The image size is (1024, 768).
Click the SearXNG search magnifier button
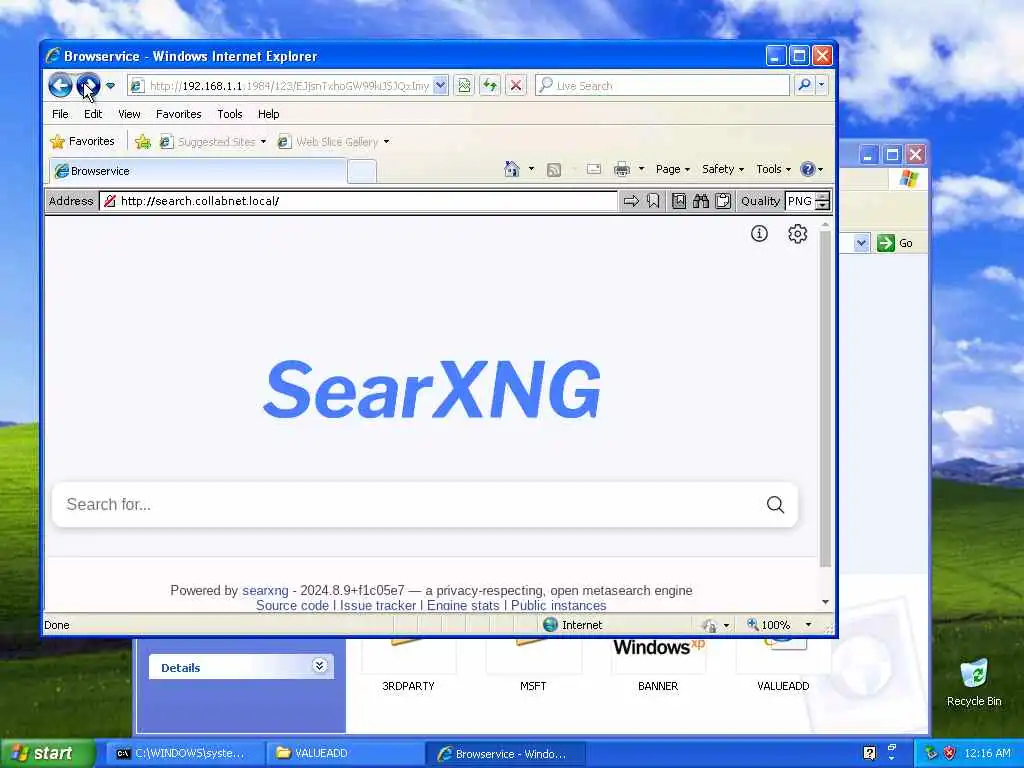pyautogui.click(x=775, y=504)
